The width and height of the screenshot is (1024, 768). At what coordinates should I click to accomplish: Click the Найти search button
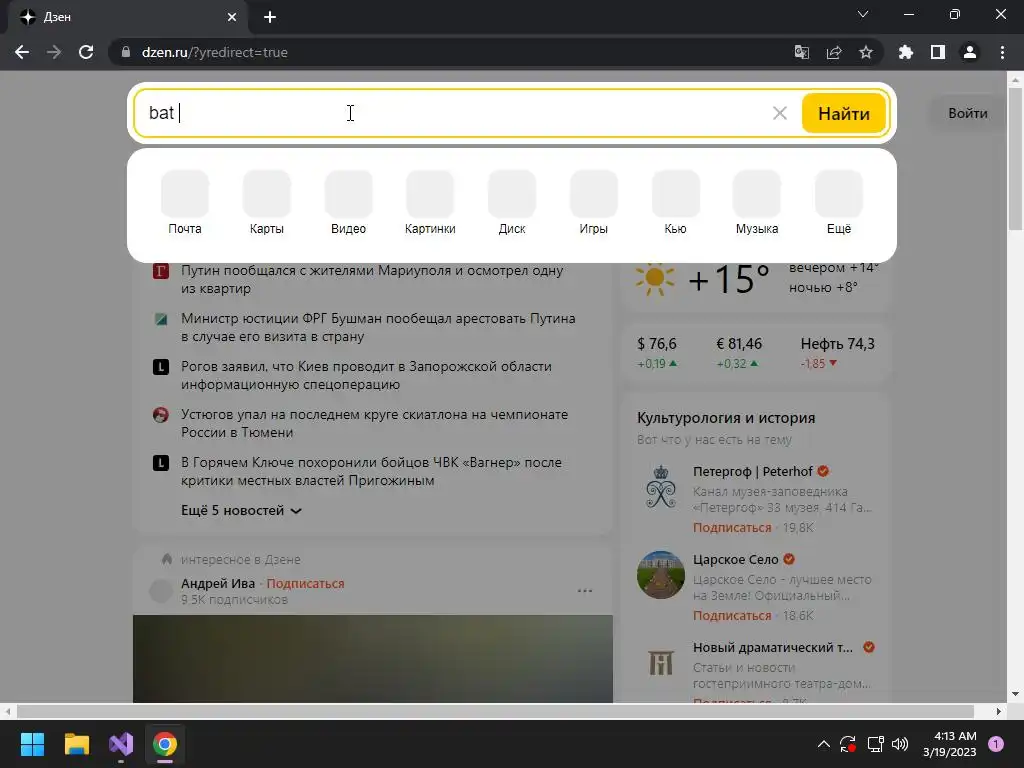pos(844,113)
